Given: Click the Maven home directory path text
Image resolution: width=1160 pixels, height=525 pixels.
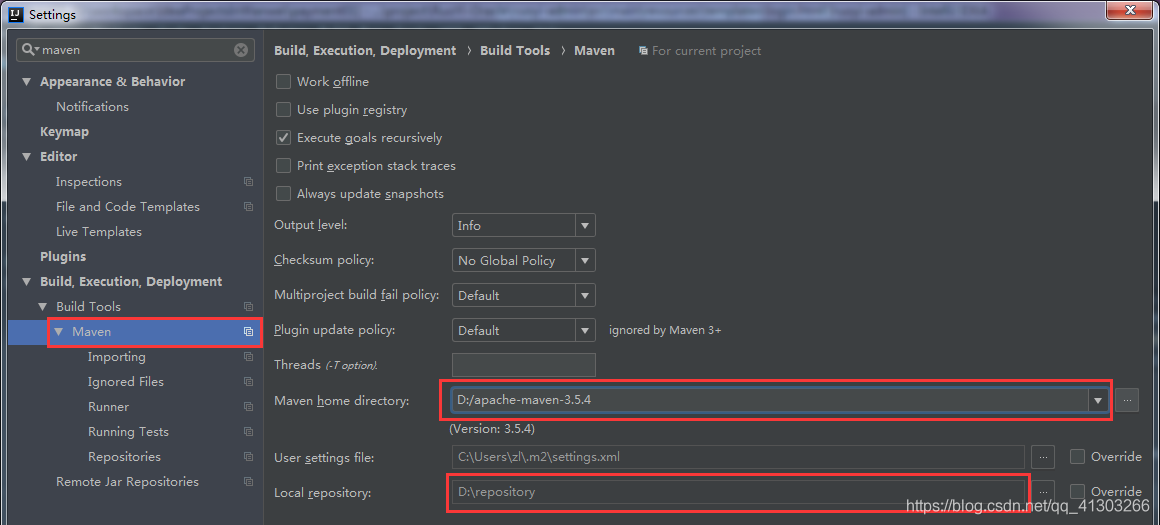Looking at the screenshot, I should click(525, 400).
